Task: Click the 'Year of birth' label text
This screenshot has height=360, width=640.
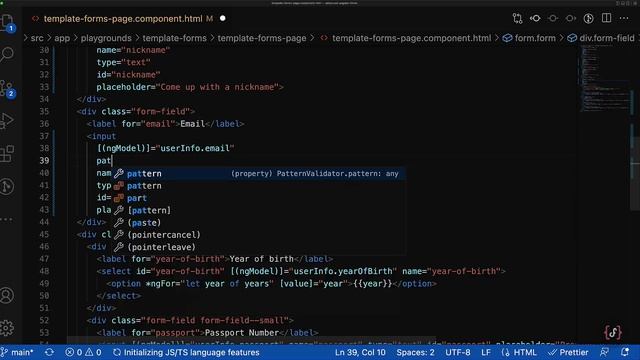Action: pos(262,259)
